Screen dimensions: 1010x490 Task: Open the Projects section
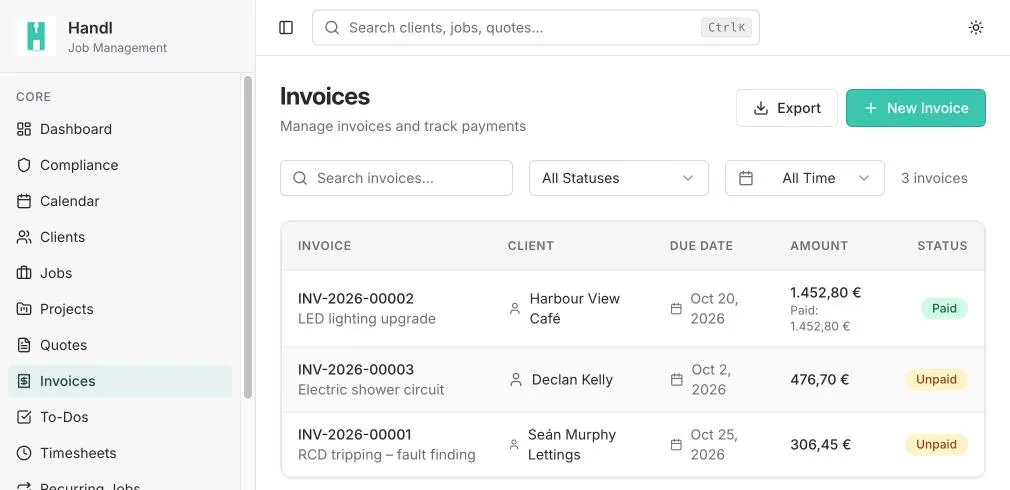tap(120, 309)
